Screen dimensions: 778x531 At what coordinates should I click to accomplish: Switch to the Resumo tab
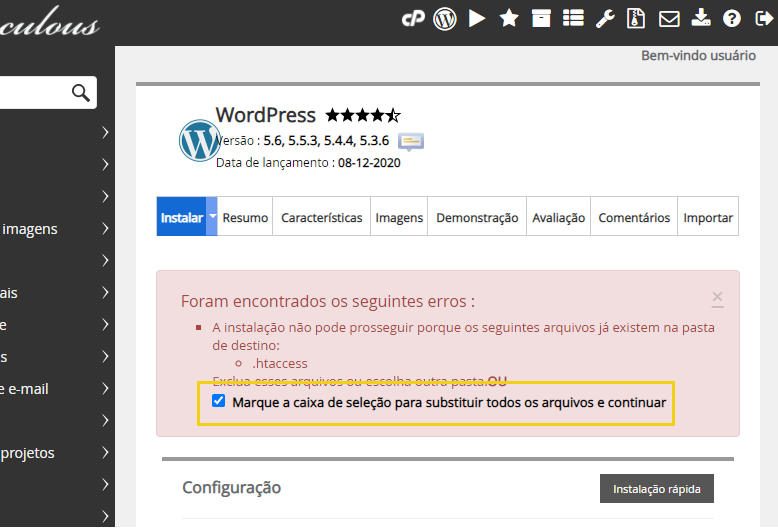point(245,217)
